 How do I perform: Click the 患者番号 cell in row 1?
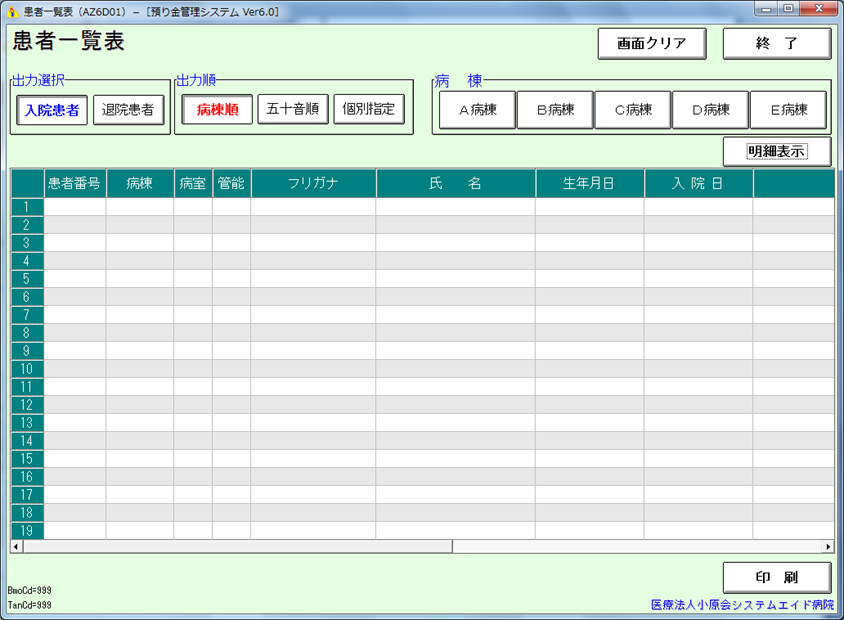click(x=75, y=207)
